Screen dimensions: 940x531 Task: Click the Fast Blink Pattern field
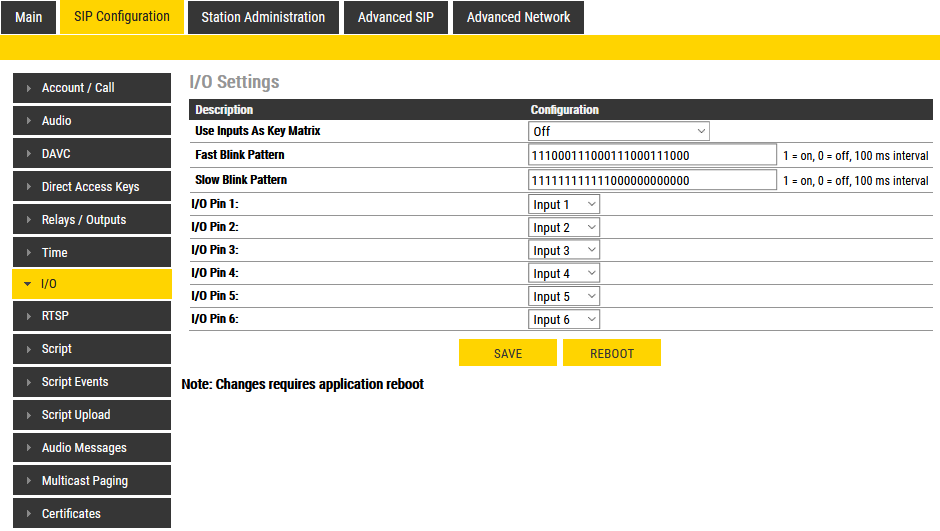click(x=652, y=155)
